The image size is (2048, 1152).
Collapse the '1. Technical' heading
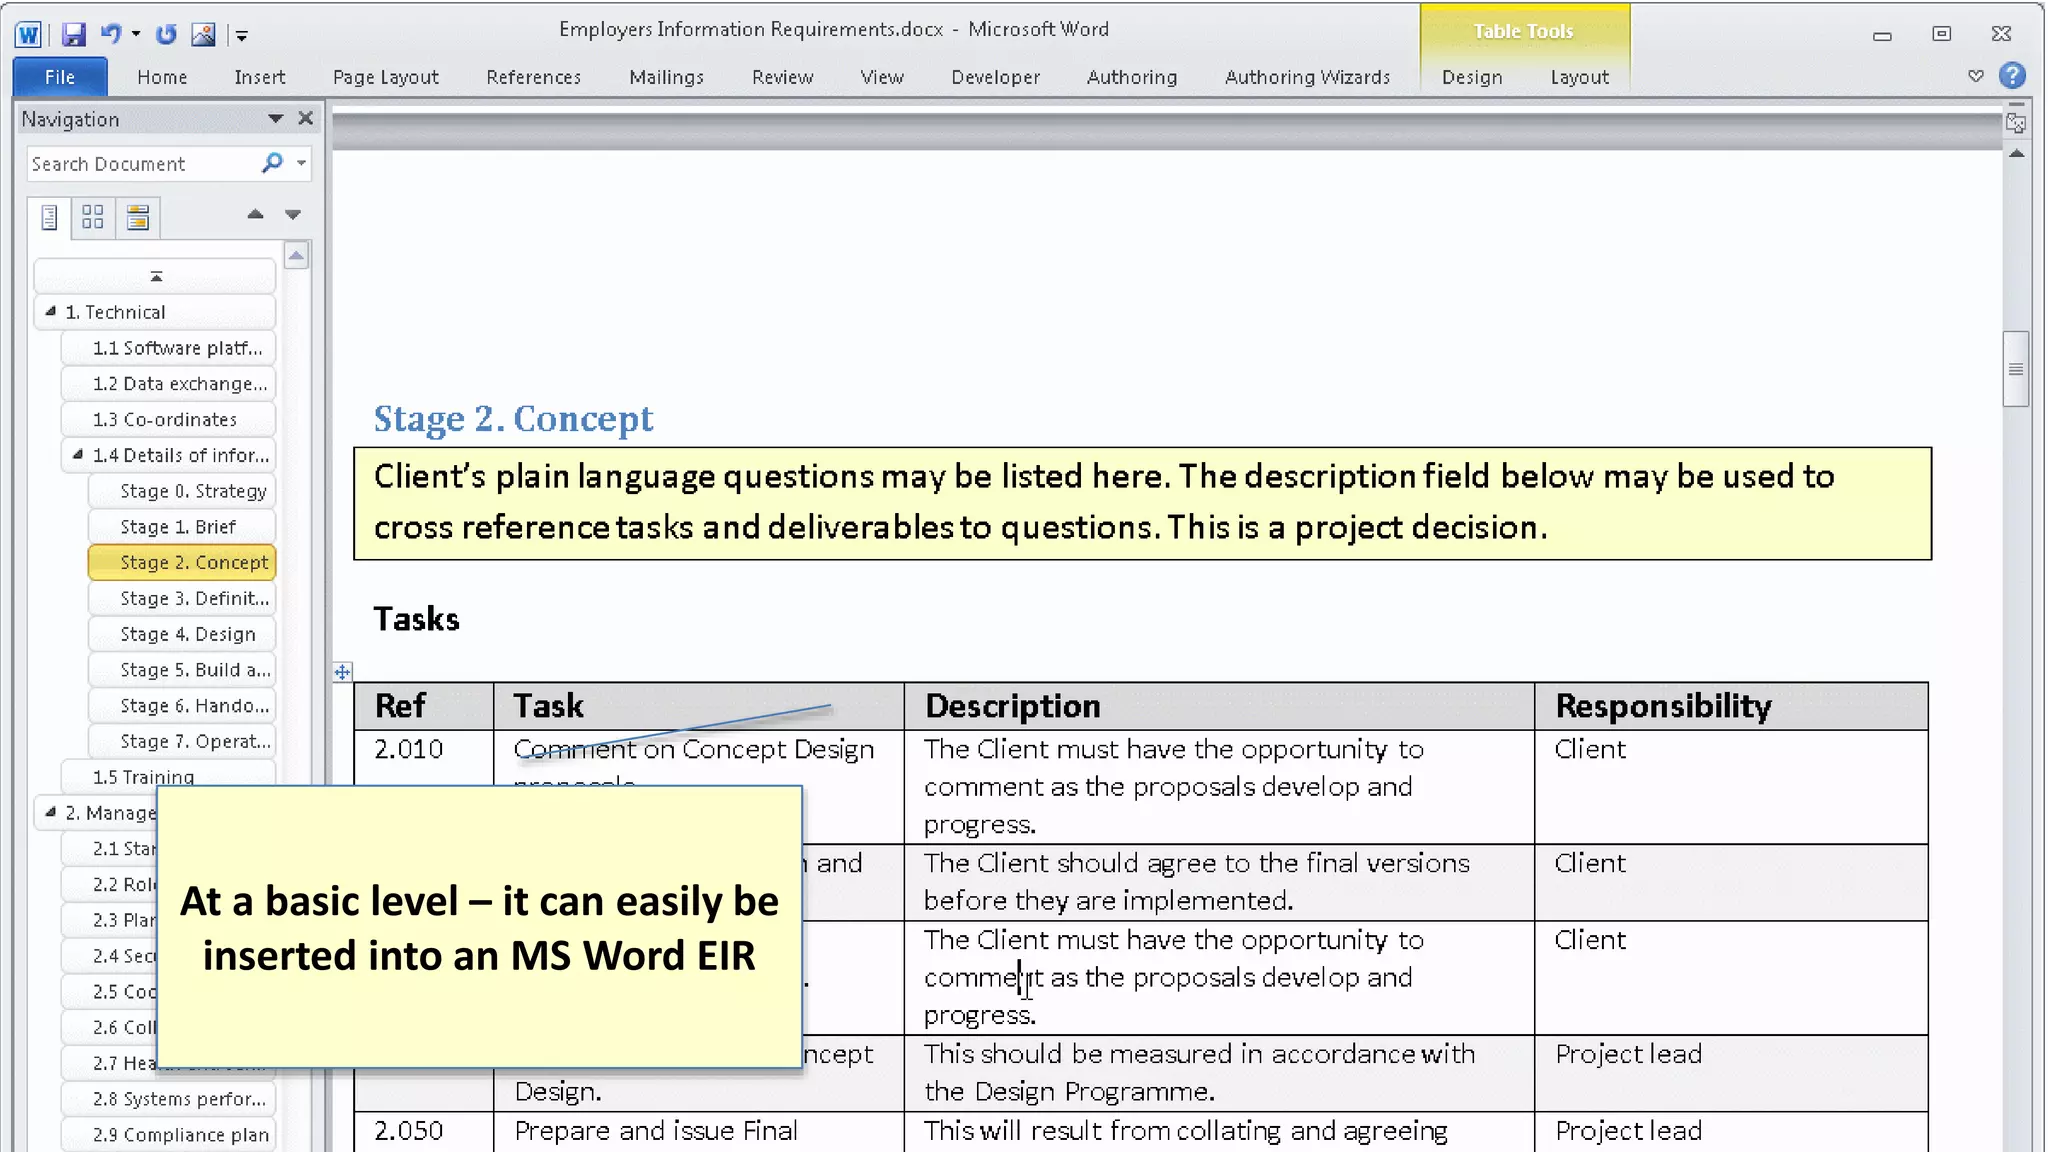(50, 311)
